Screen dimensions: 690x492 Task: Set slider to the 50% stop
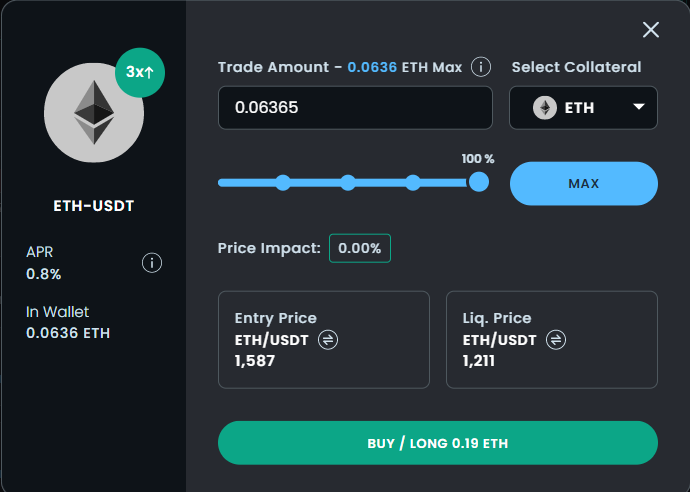348,183
